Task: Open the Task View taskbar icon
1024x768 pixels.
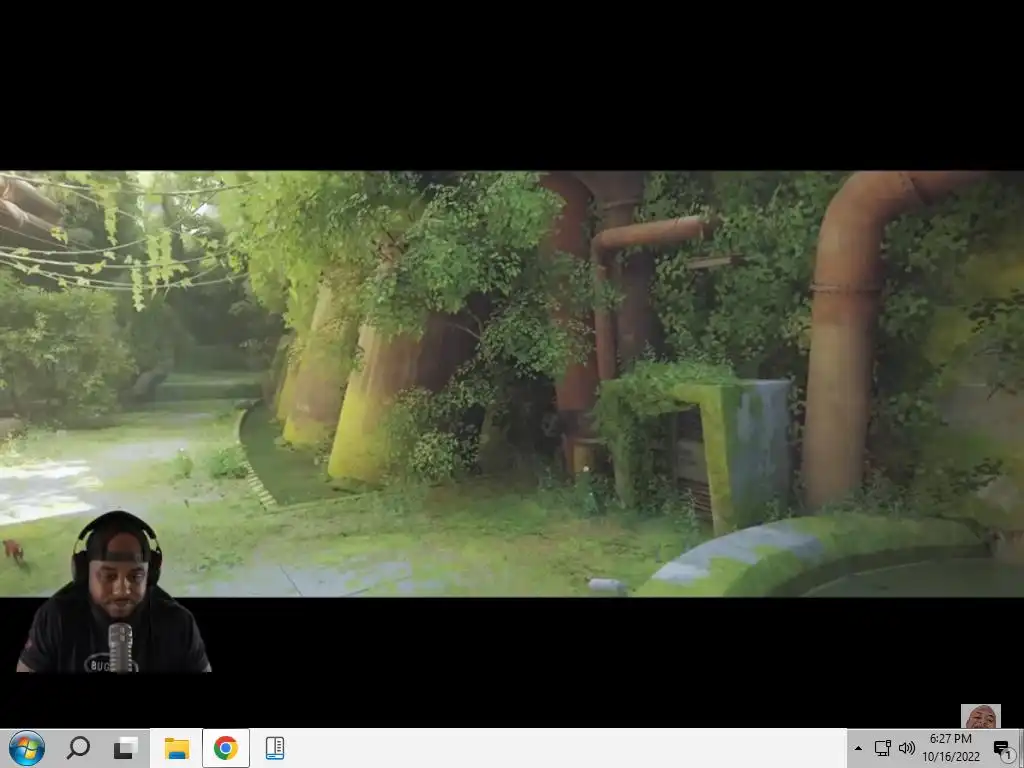Action: 125,748
